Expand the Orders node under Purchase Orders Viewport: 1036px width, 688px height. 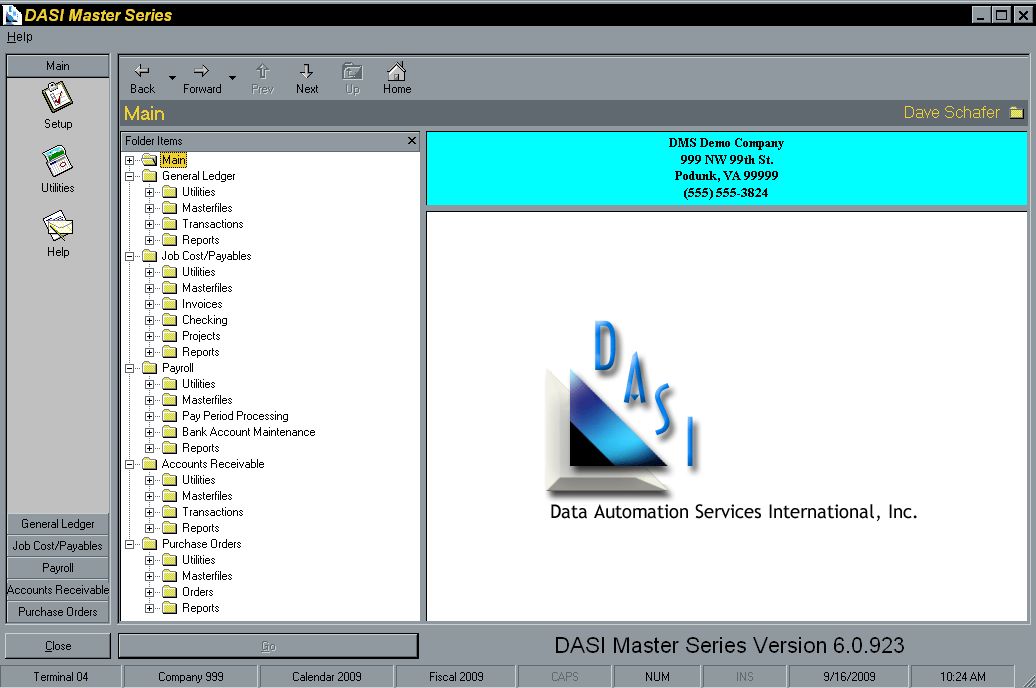point(149,592)
